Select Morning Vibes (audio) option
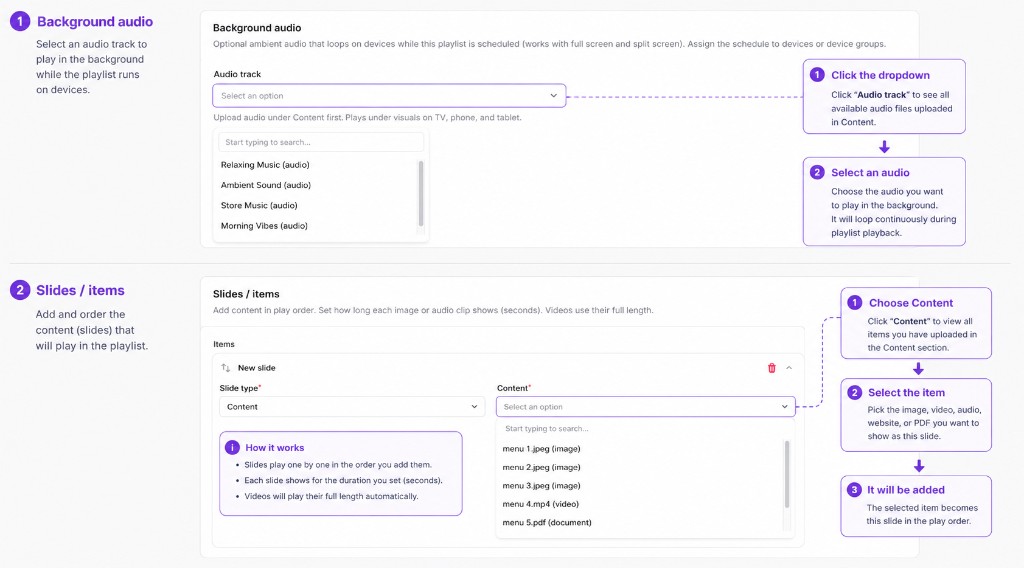This screenshot has height=568, width=1024. coord(264,225)
